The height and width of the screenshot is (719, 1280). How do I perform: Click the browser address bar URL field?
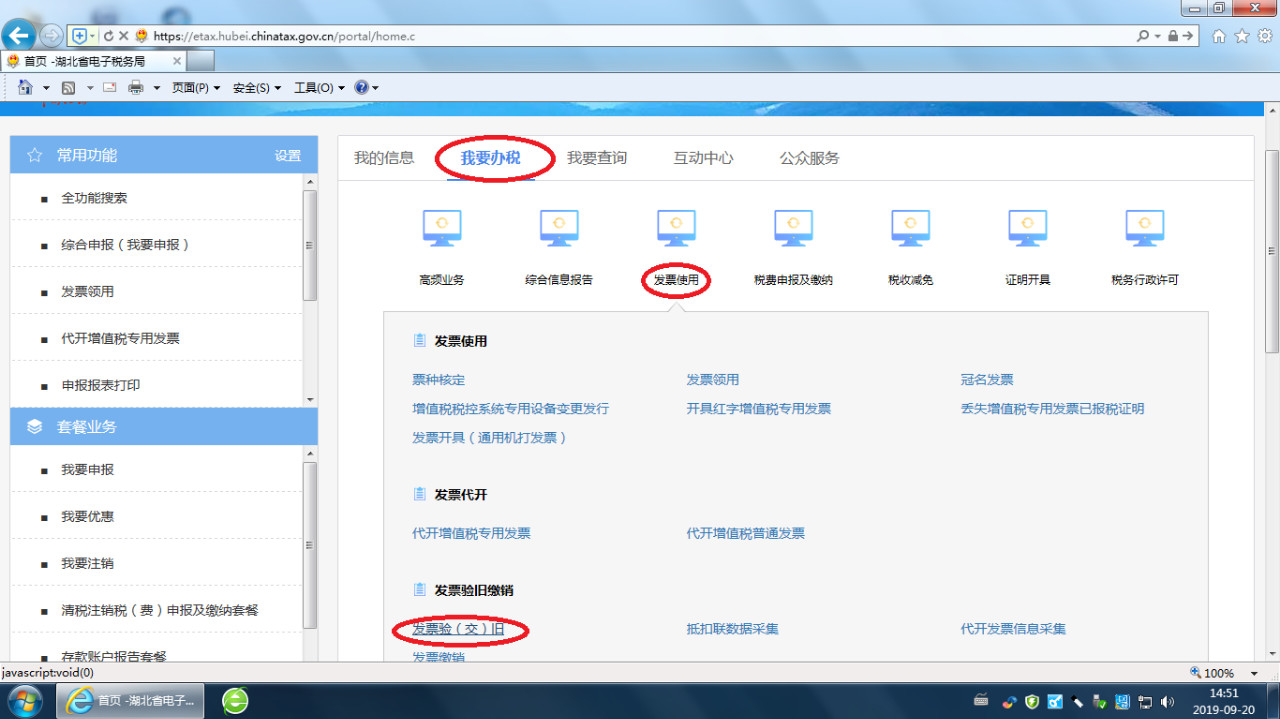point(640,36)
